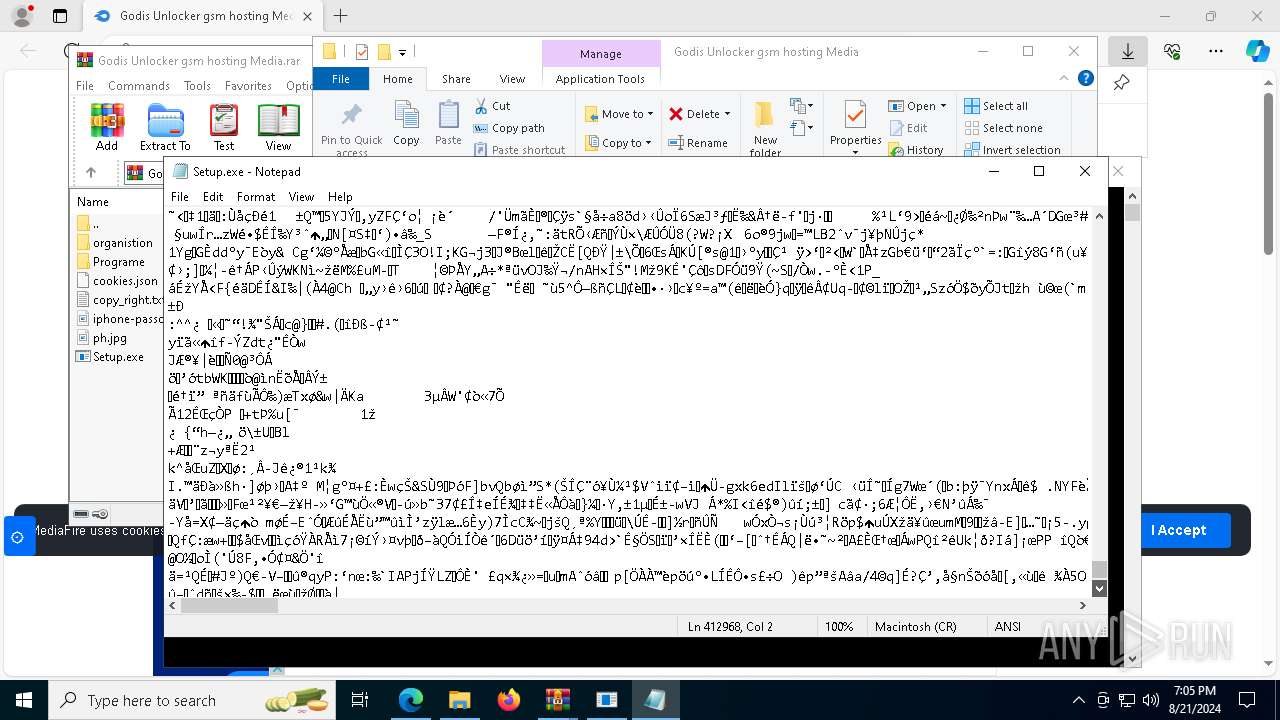This screenshot has height=720, width=1280.
Task: Open the Edge profile icon
Action: coord(22,16)
